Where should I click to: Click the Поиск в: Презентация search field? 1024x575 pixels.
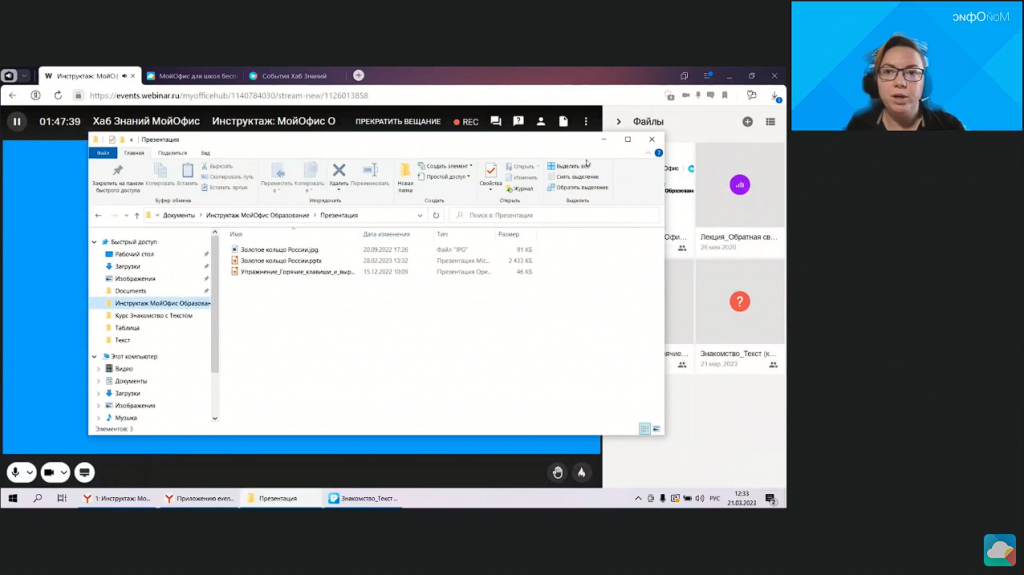(x=554, y=216)
